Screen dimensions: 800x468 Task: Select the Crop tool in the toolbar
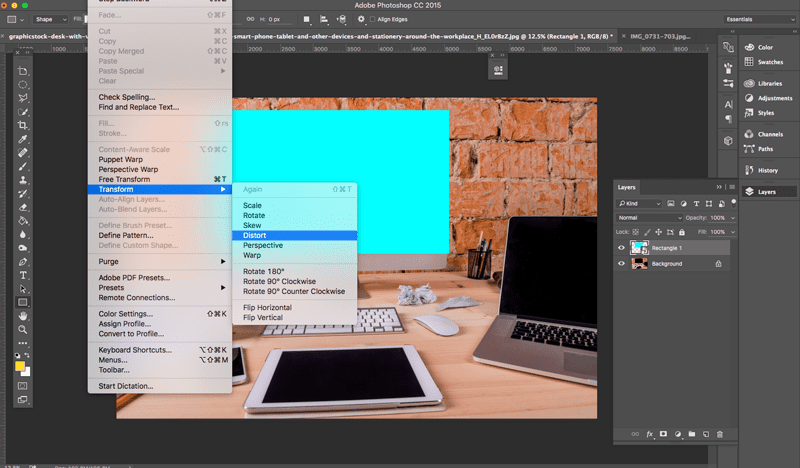[x=23, y=125]
